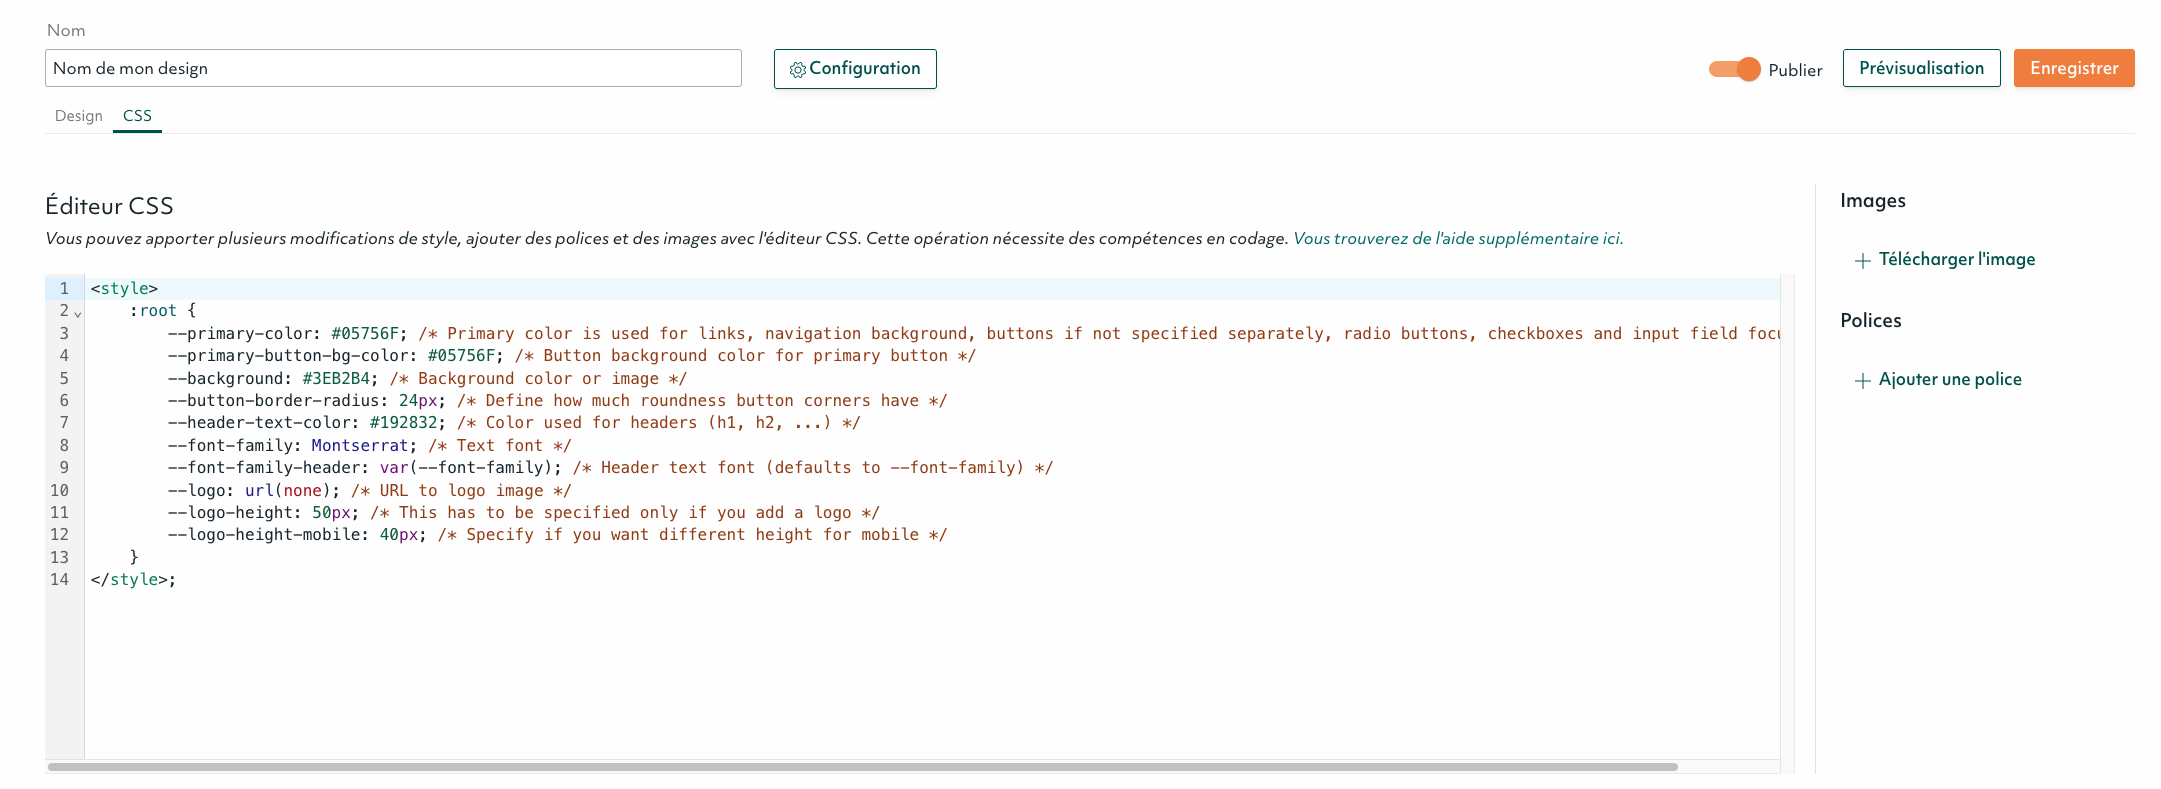The image size is (2161, 789).
Task: Click the :root selector text on line 2
Action: (153, 311)
